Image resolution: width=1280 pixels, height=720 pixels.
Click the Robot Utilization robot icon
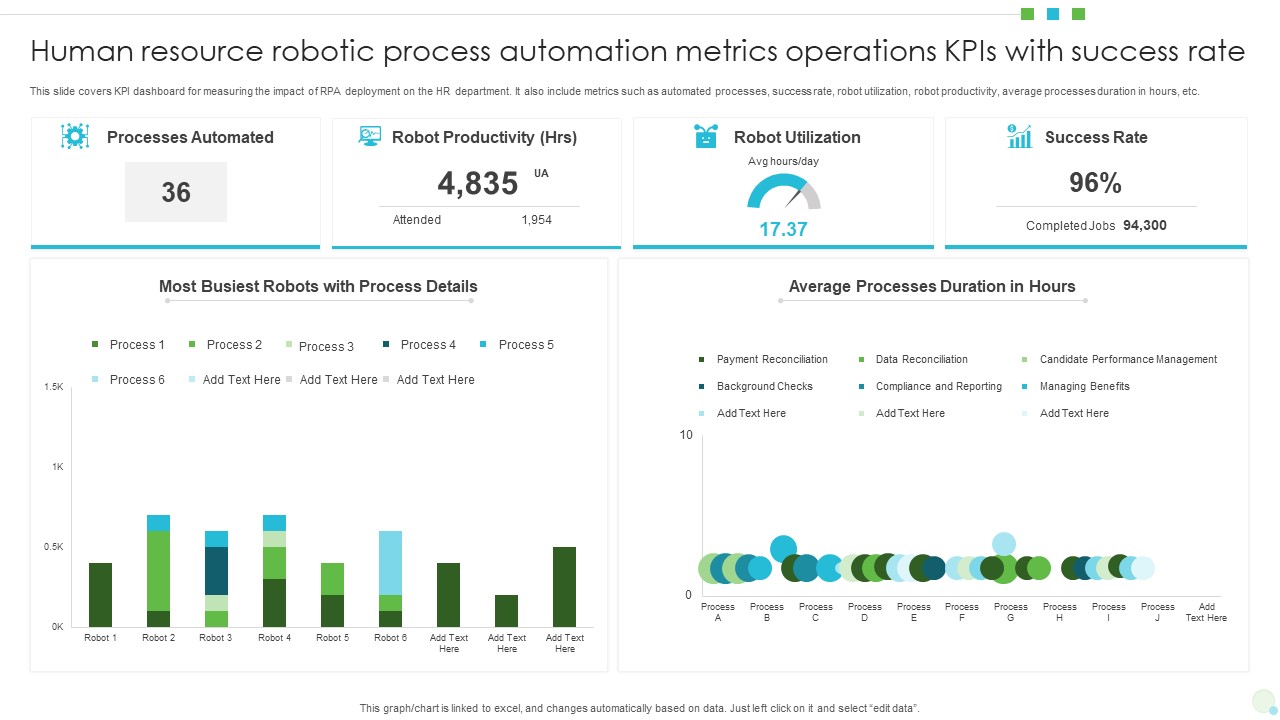coord(706,137)
